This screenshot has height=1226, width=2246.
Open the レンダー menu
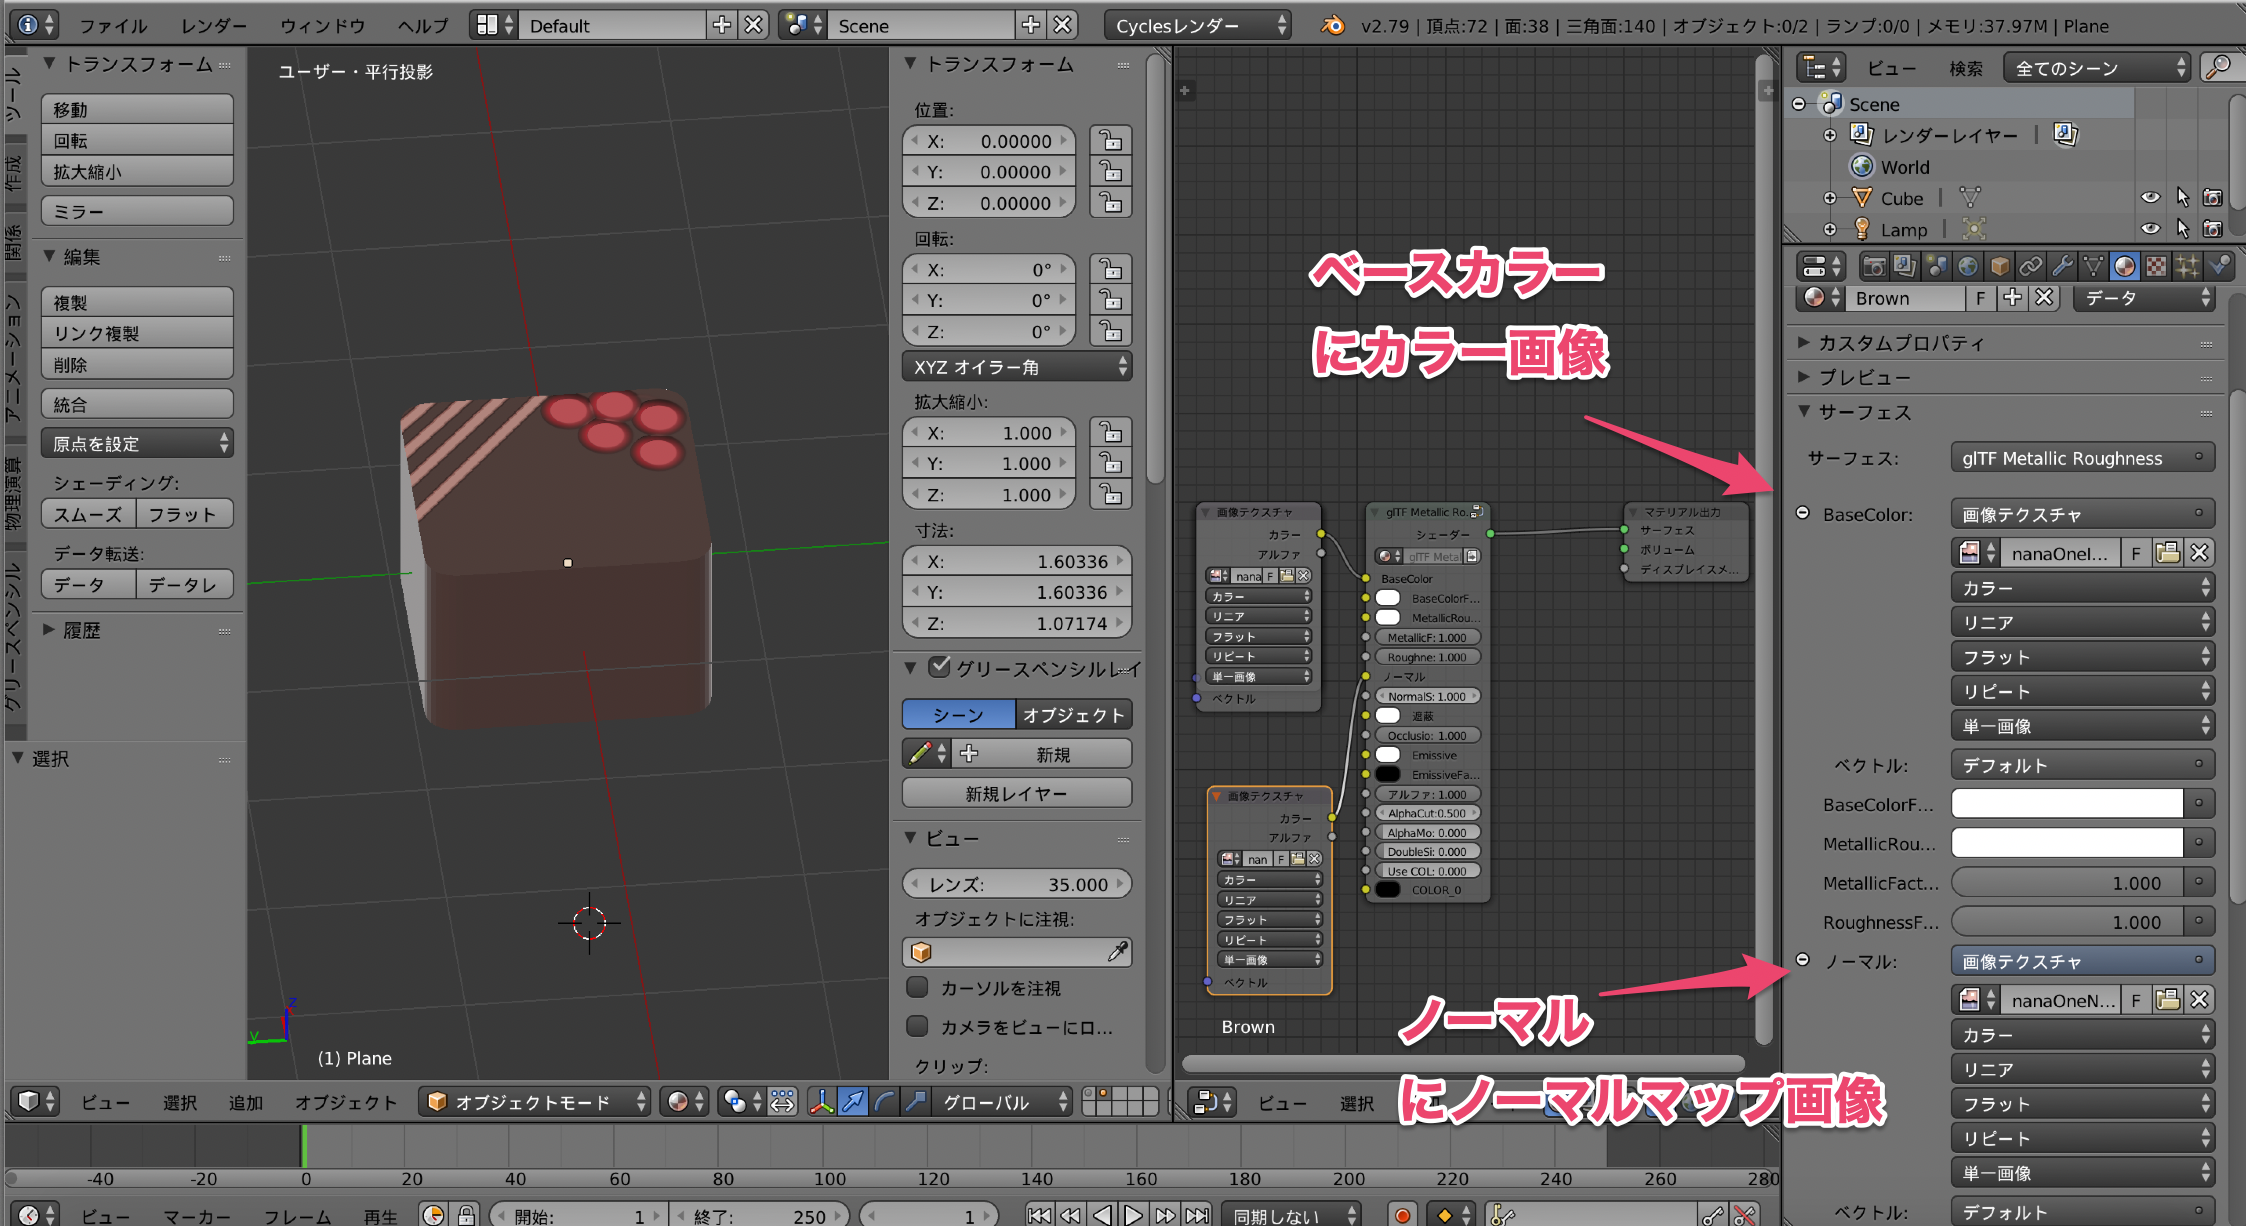(x=214, y=26)
